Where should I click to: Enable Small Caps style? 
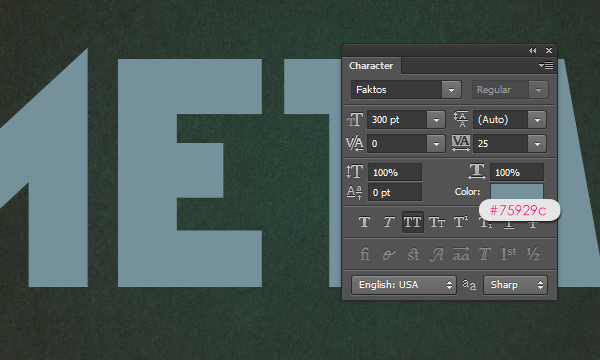pyautogui.click(x=437, y=222)
